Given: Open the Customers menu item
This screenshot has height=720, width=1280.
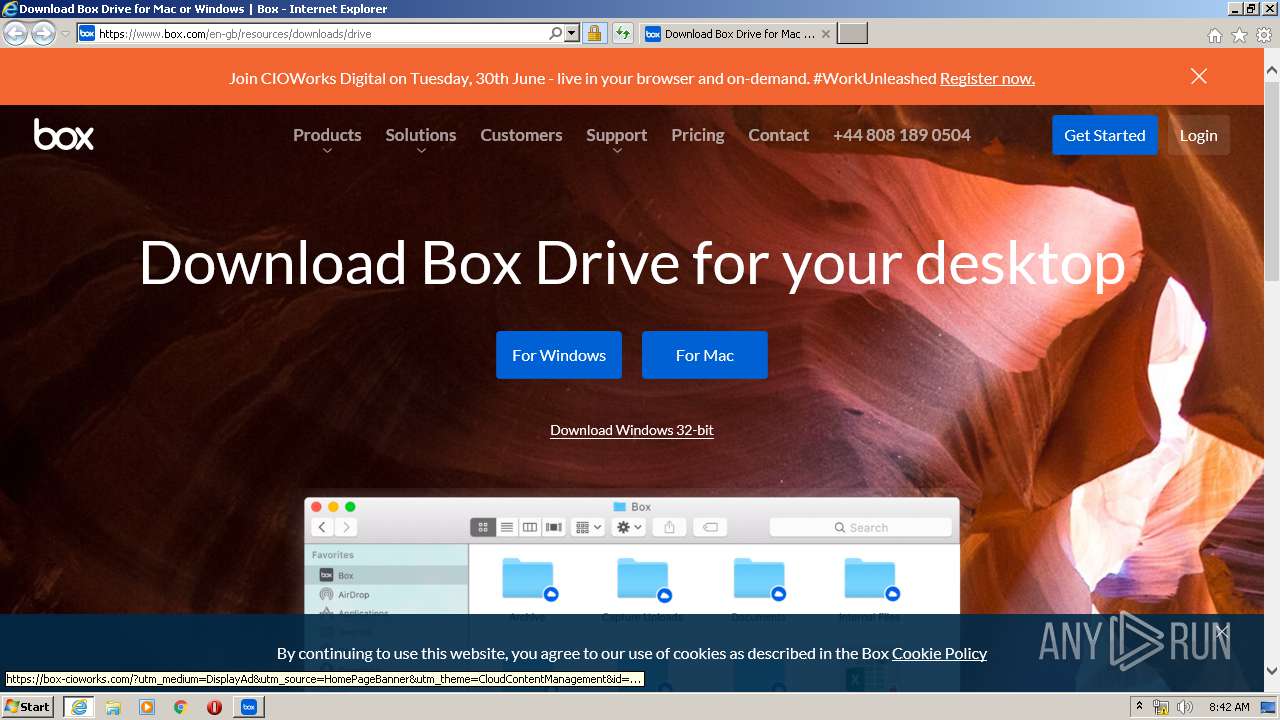Looking at the screenshot, I should 521,135.
